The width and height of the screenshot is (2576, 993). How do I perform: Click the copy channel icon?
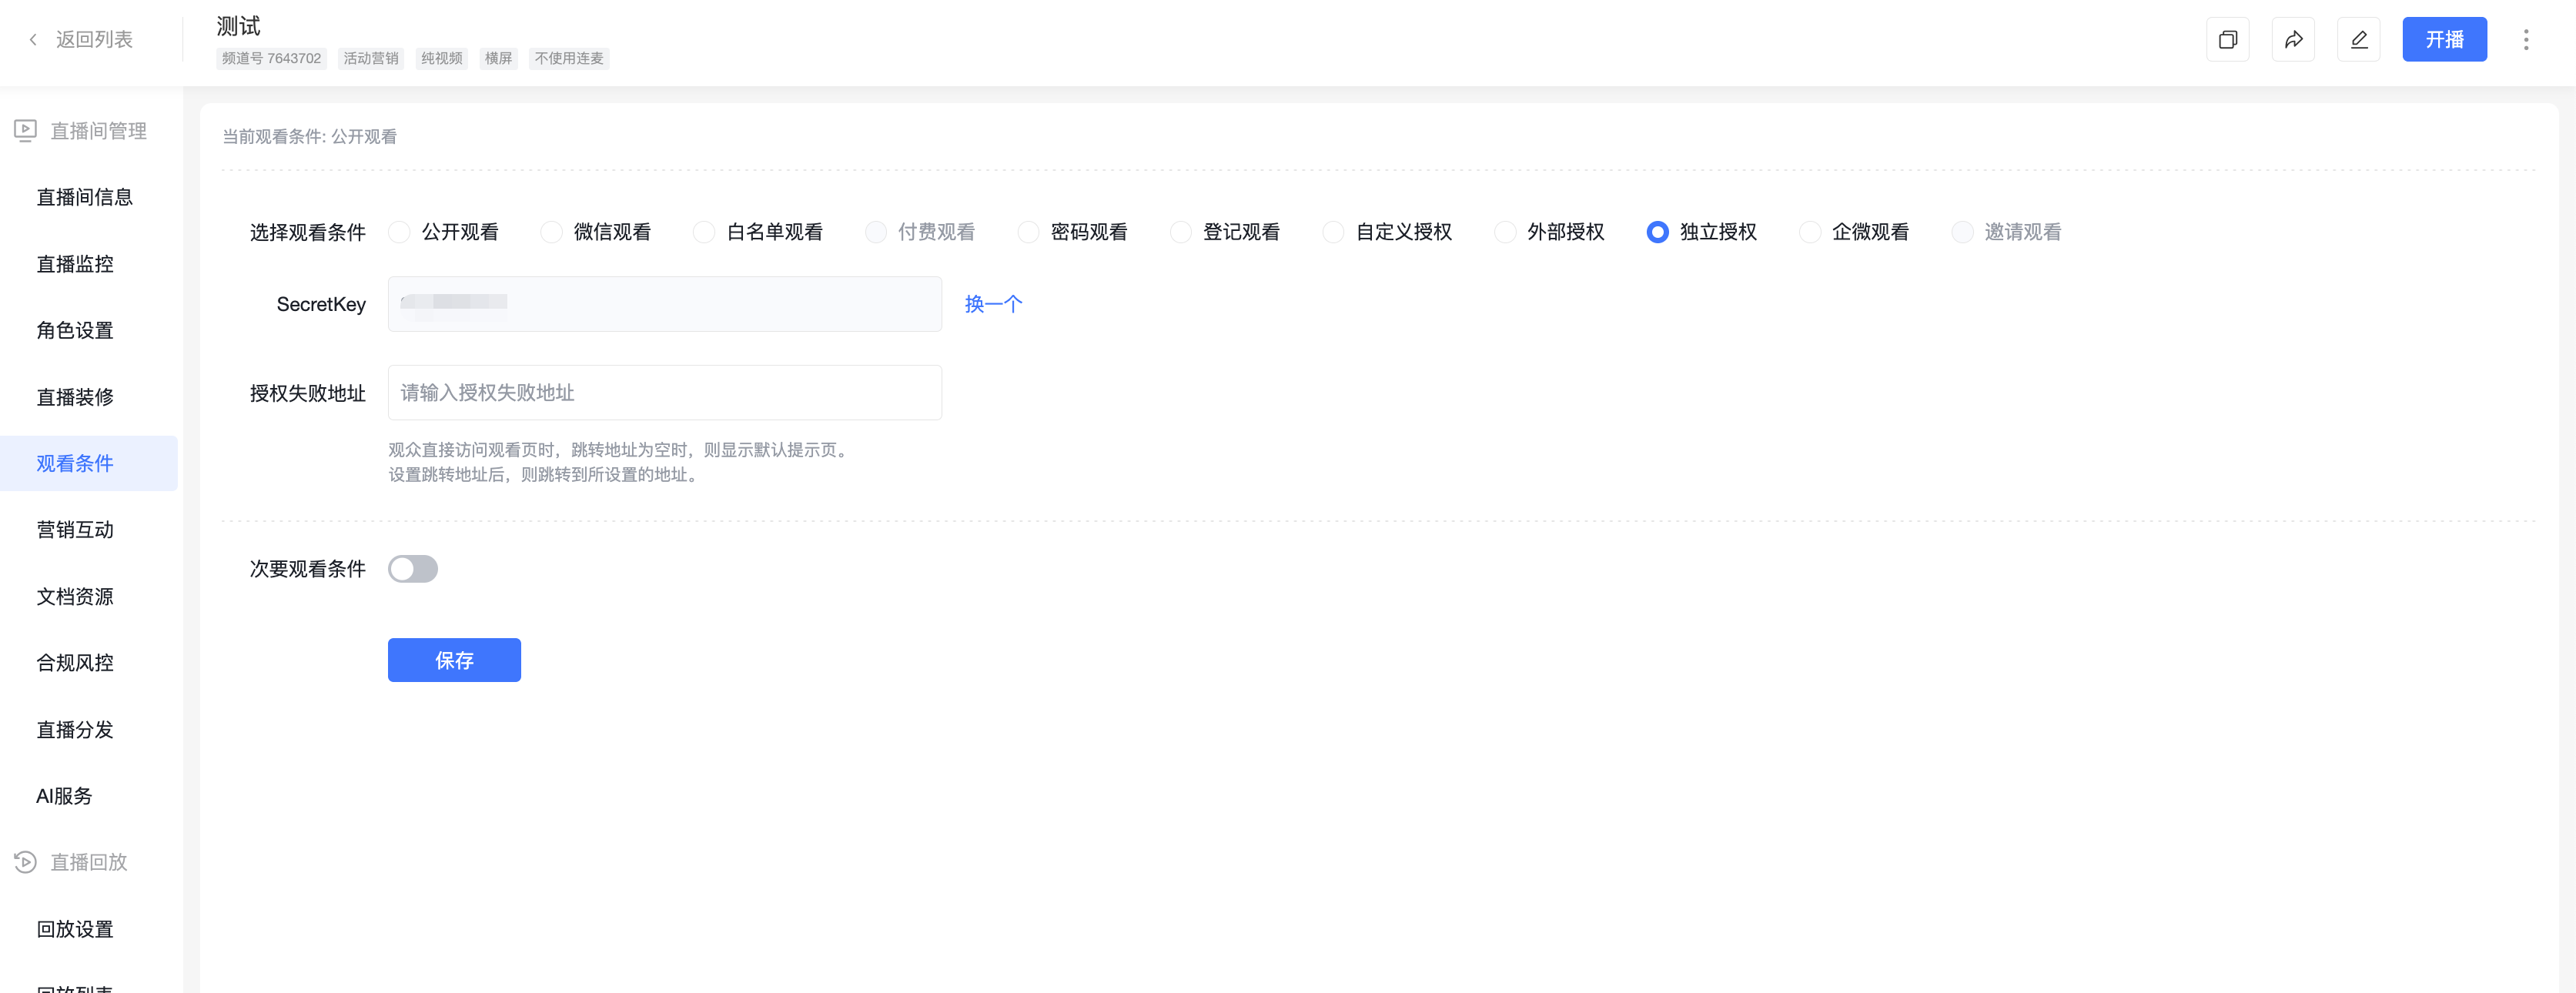tap(2227, 40)
